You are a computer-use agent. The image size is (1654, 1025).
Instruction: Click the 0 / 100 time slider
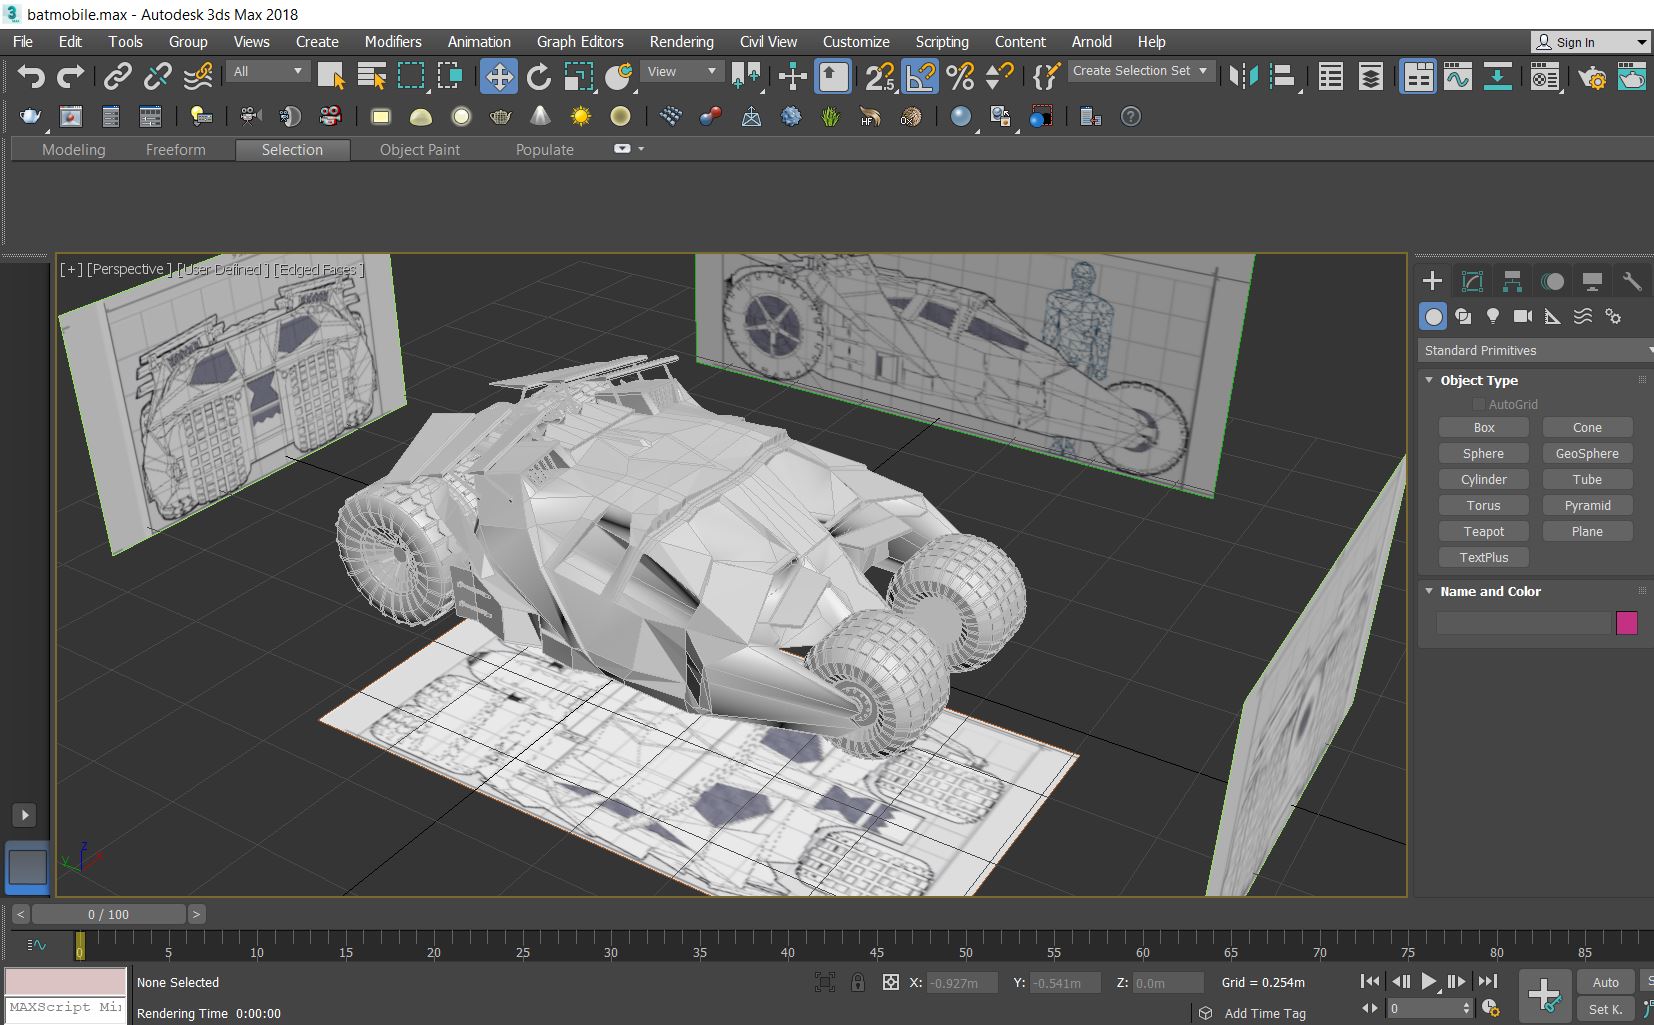(x=108, y=914)
